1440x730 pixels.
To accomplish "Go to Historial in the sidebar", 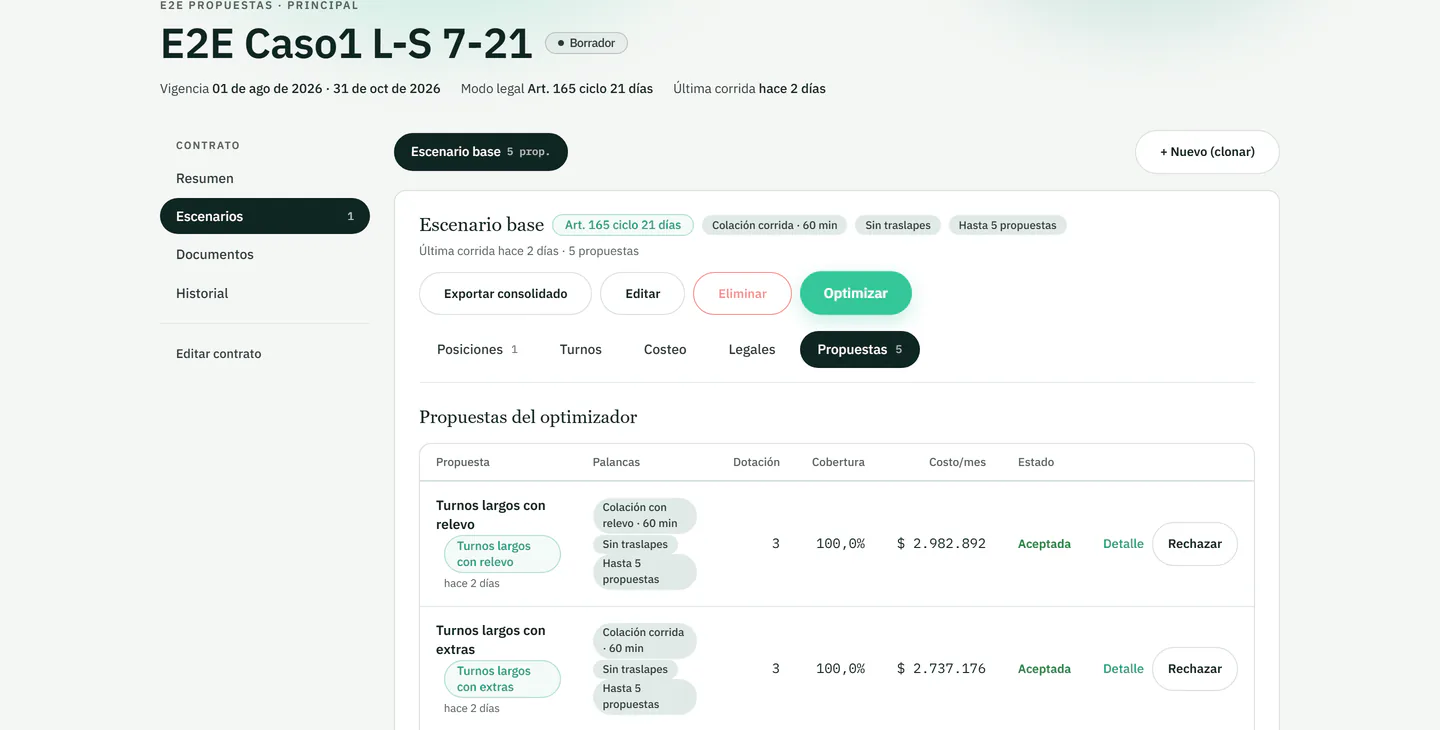I will (x=264, y=293).
